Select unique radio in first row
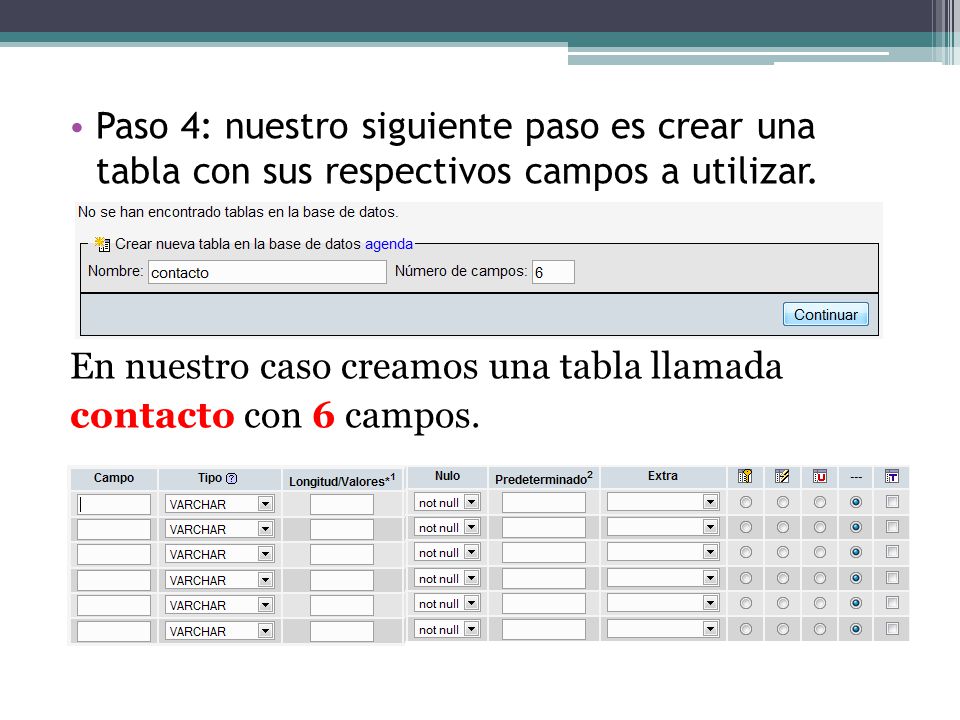This screenshot has width=960, height=720. 819,502
